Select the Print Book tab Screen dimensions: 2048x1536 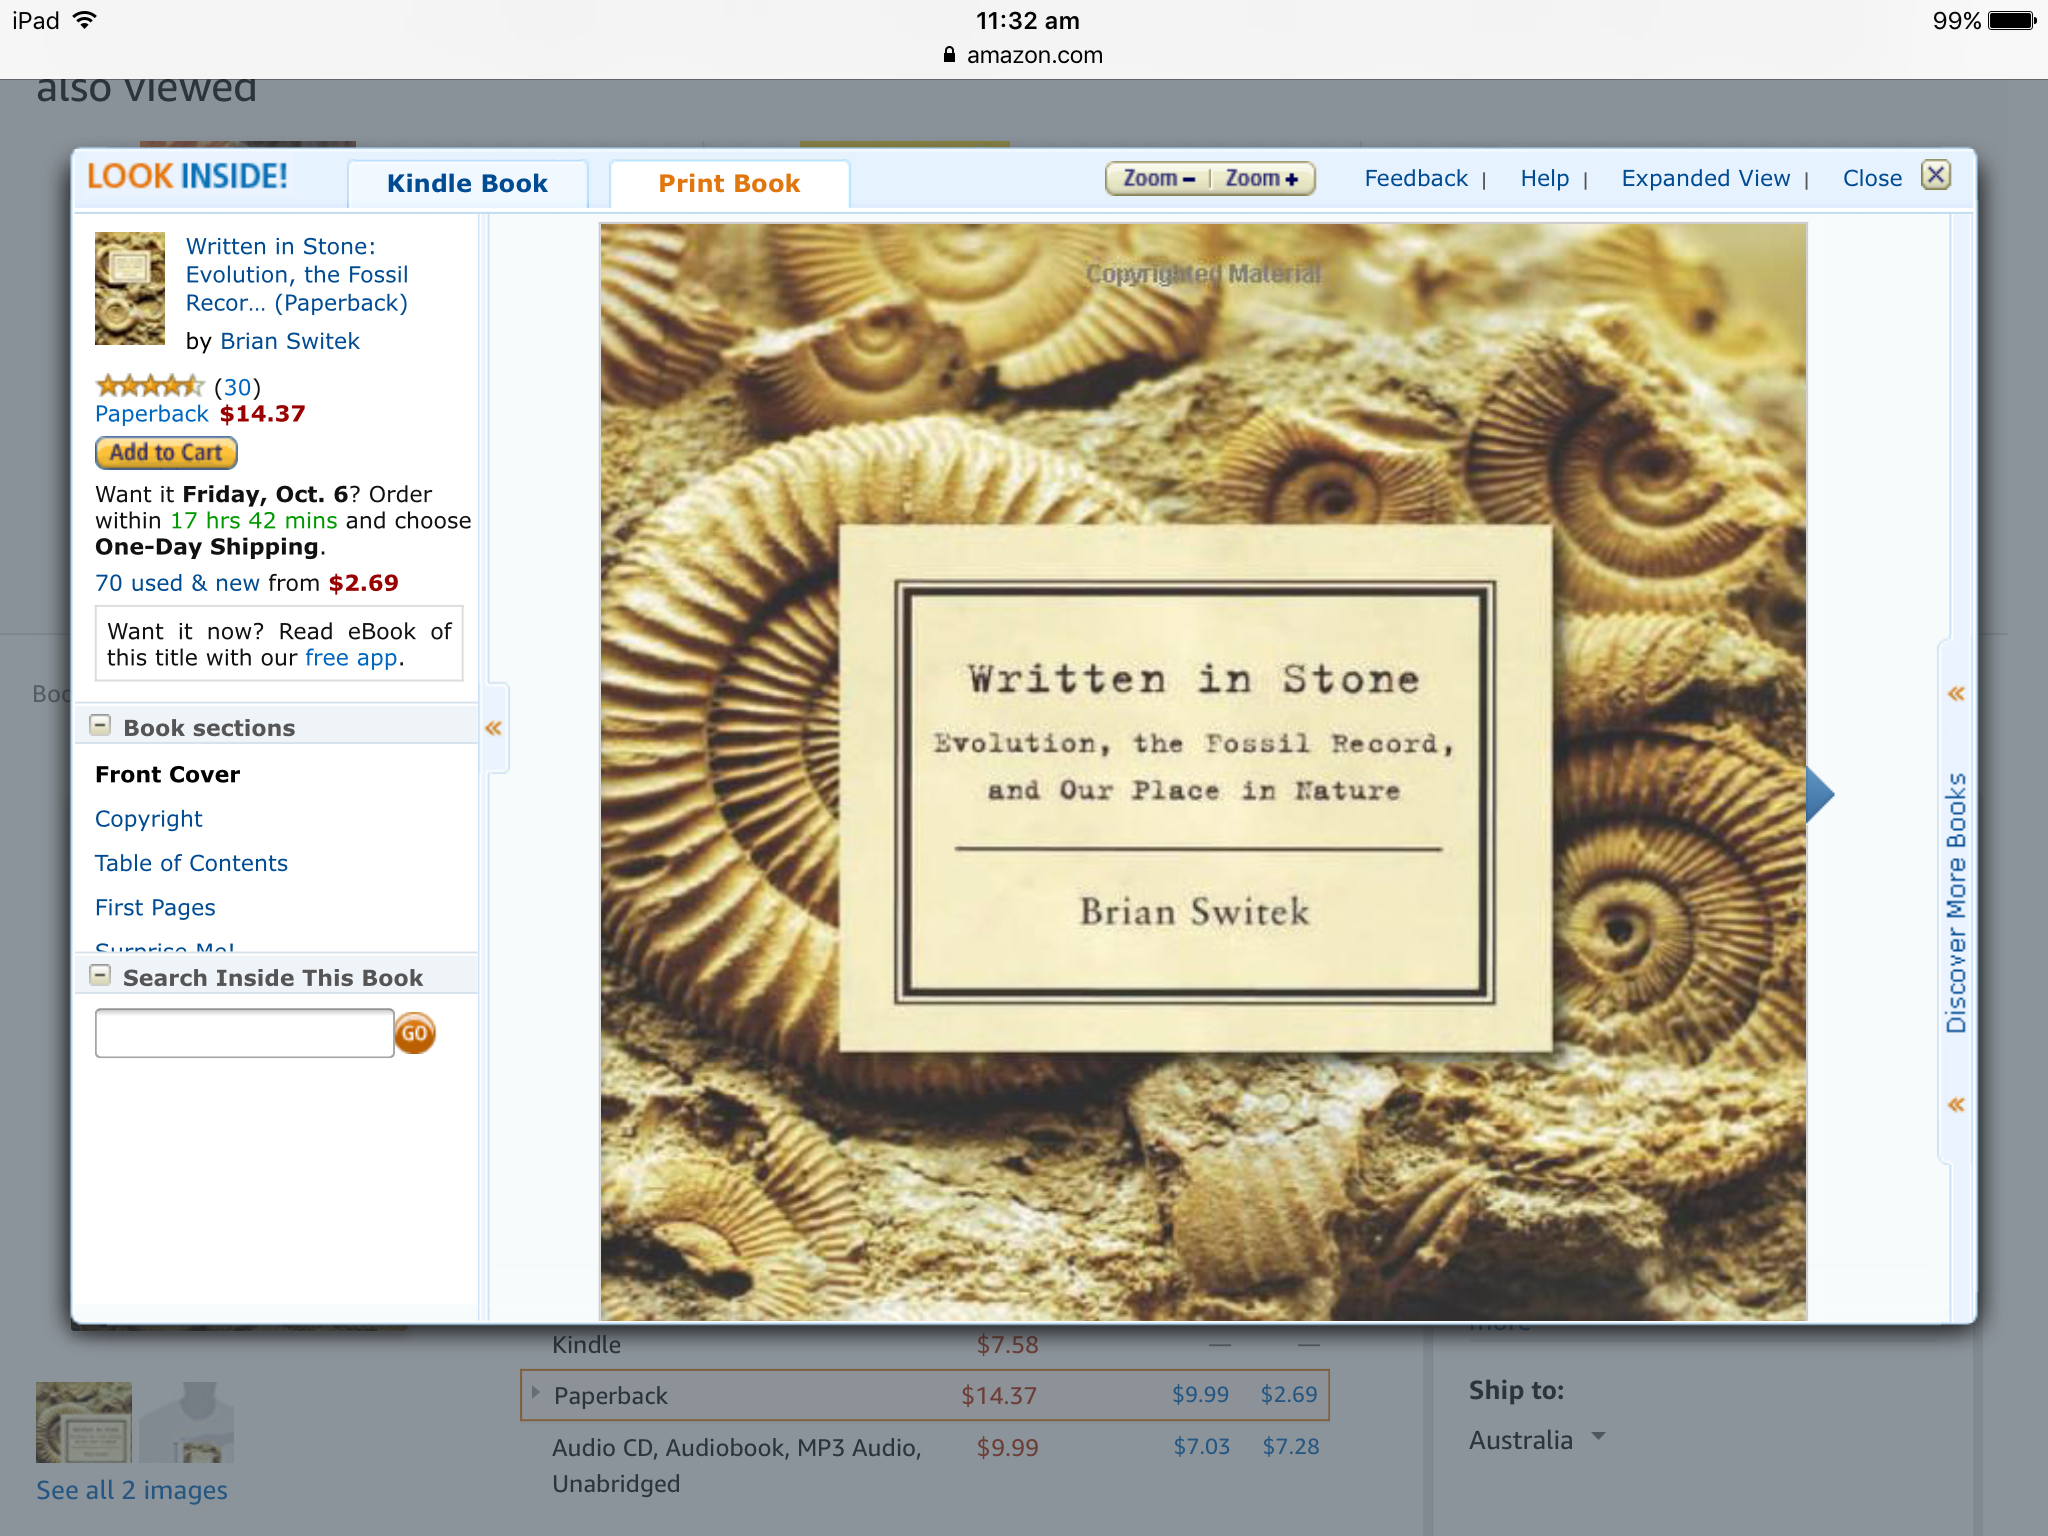729,184
